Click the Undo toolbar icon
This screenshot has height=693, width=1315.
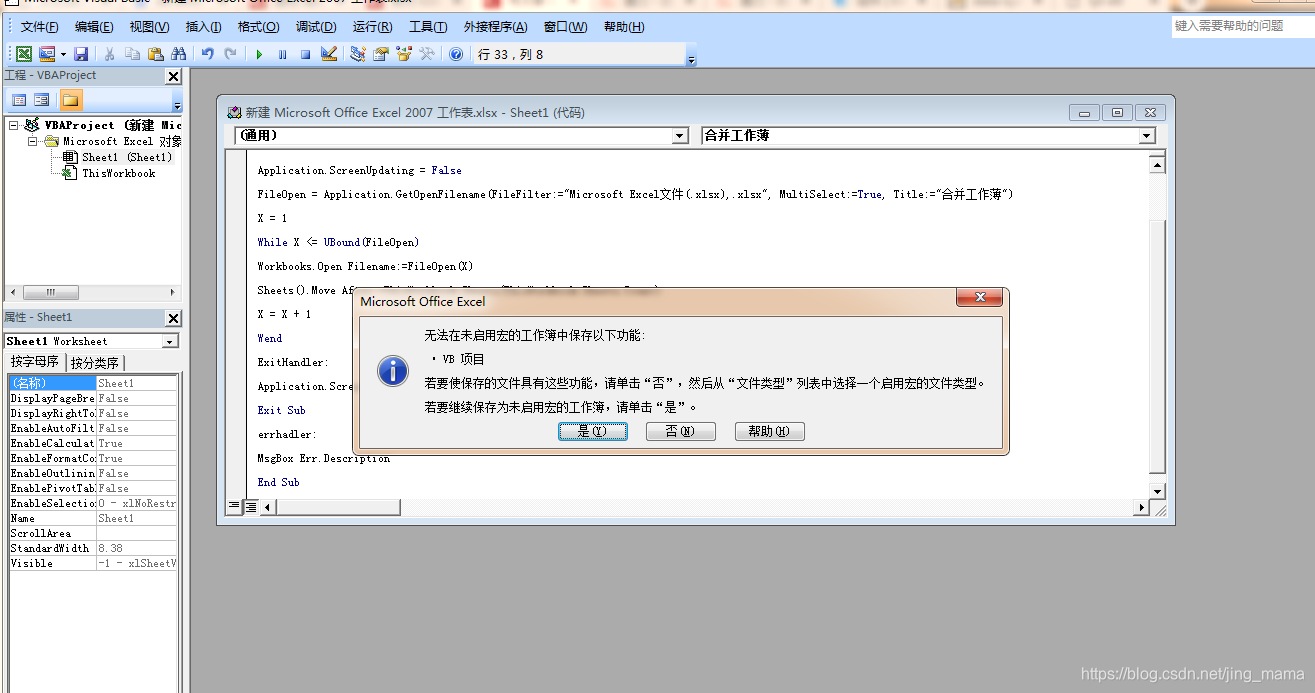[x=207, y=54]
